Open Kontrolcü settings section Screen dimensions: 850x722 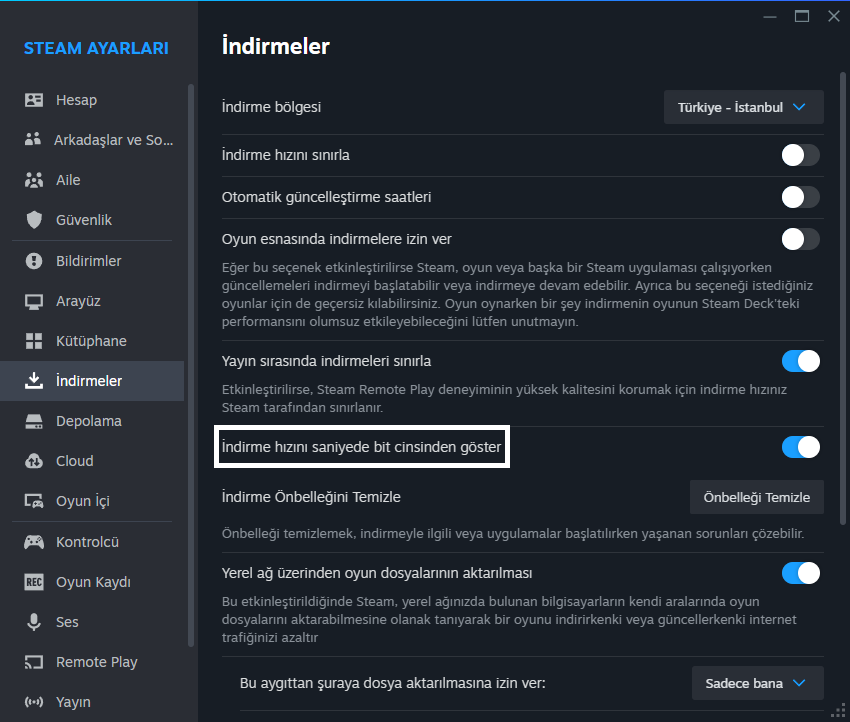(x=92, y=542)
